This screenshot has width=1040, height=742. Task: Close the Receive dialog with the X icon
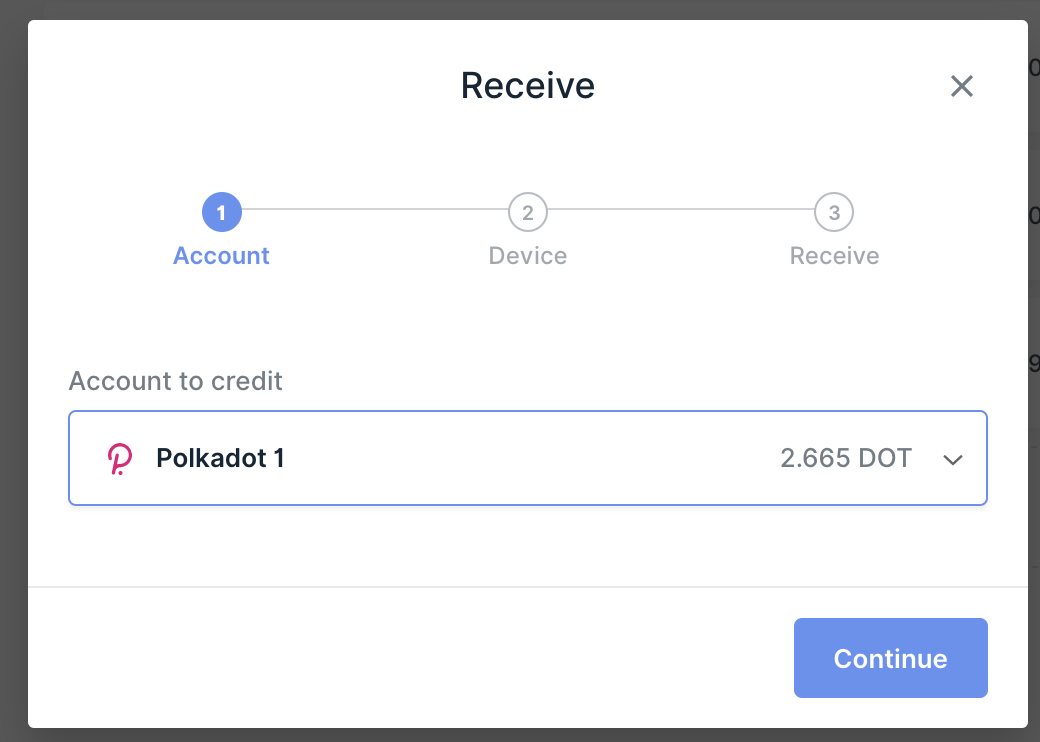[x=961, y=86]
